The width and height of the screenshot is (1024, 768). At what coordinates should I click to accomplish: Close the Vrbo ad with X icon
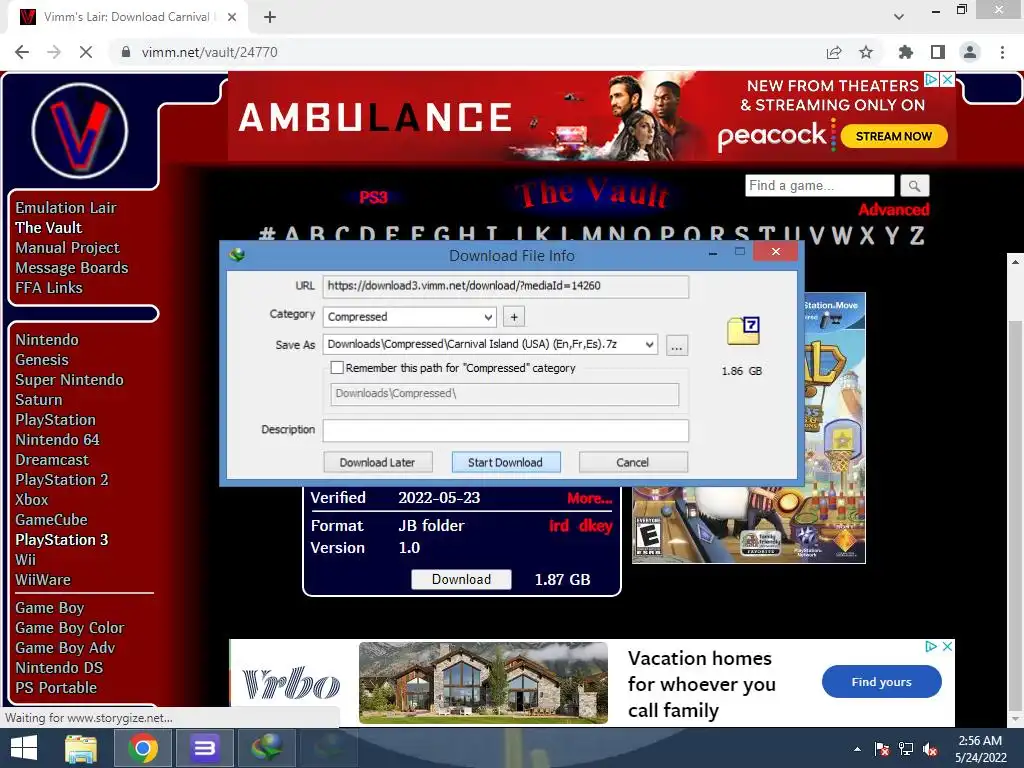tap(947, 646)
